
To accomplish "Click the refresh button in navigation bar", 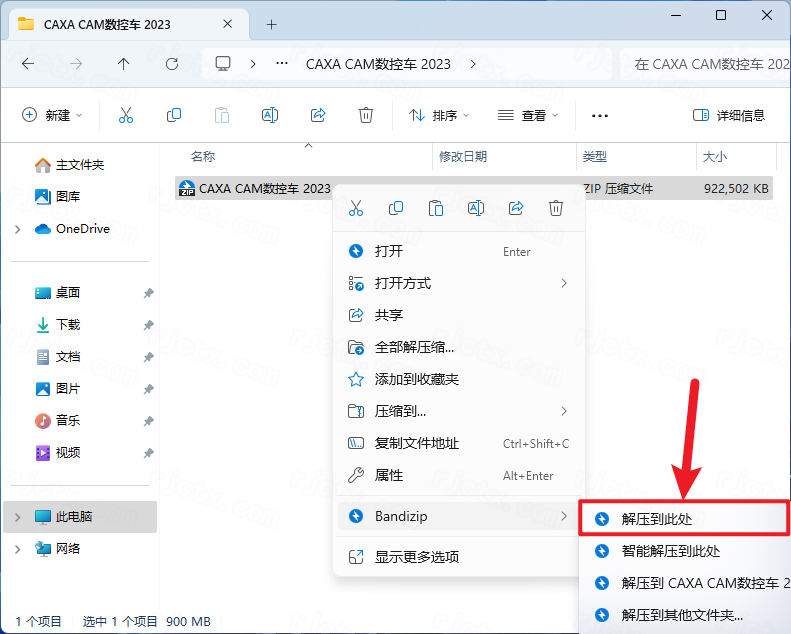I will point(172,64).
